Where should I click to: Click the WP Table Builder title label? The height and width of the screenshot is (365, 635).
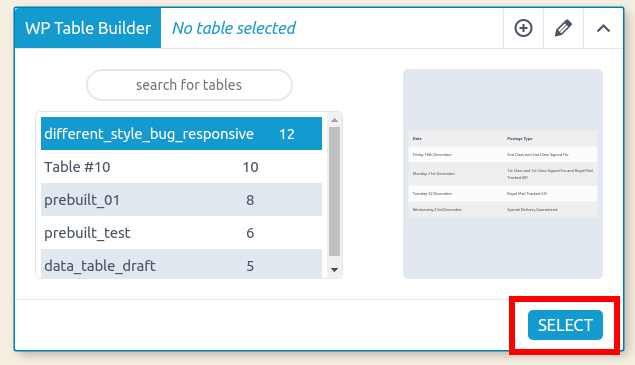(x=88, y=28)
